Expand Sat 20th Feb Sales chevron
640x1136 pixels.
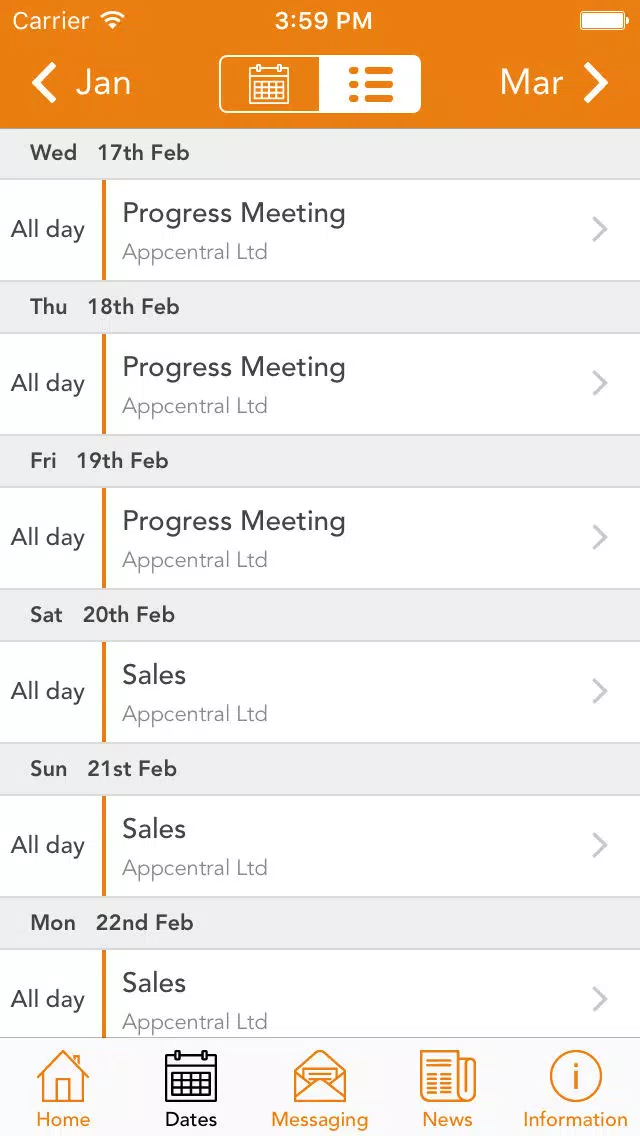click(x=599, y=691)
